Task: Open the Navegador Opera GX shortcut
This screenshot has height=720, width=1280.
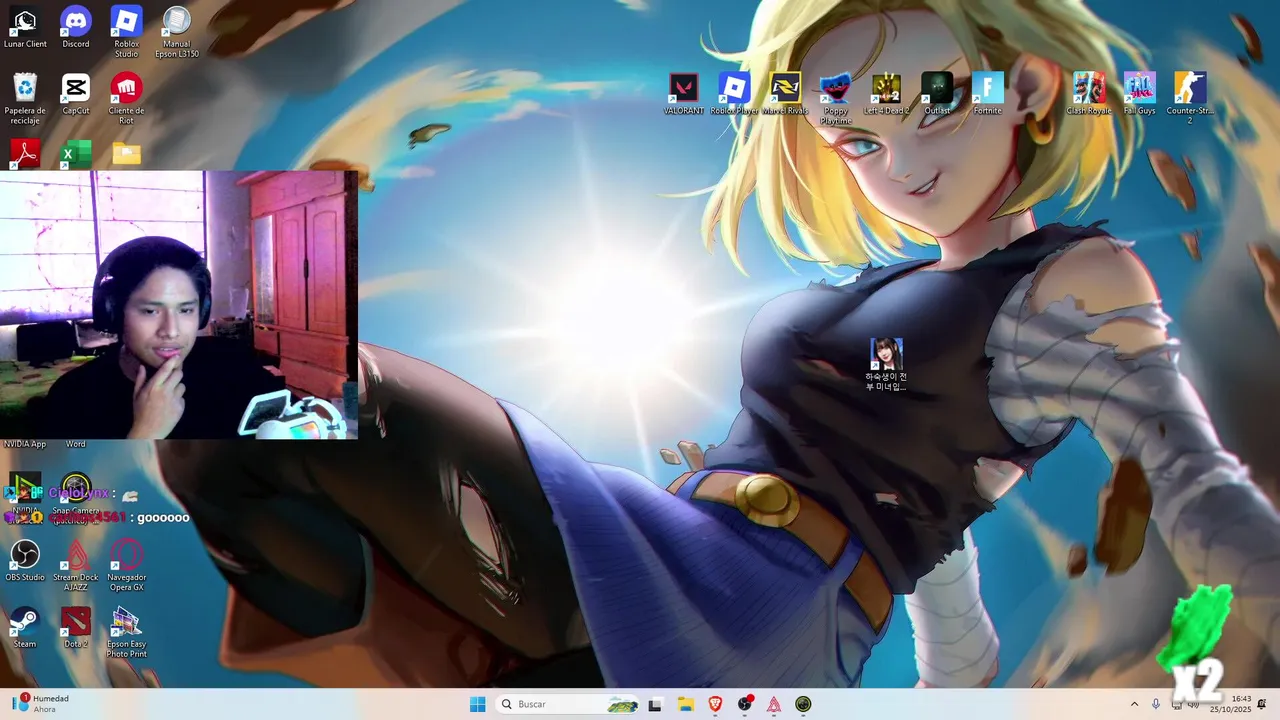Action: pos(126,565)
